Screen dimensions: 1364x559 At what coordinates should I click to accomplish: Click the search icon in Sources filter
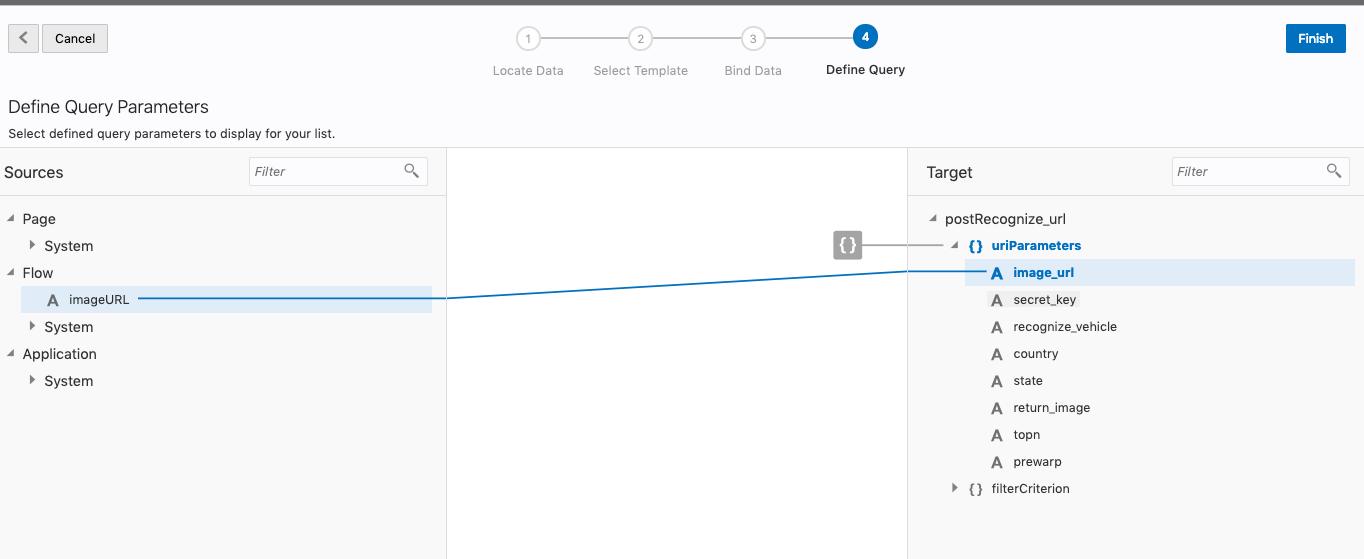(411, 171)
